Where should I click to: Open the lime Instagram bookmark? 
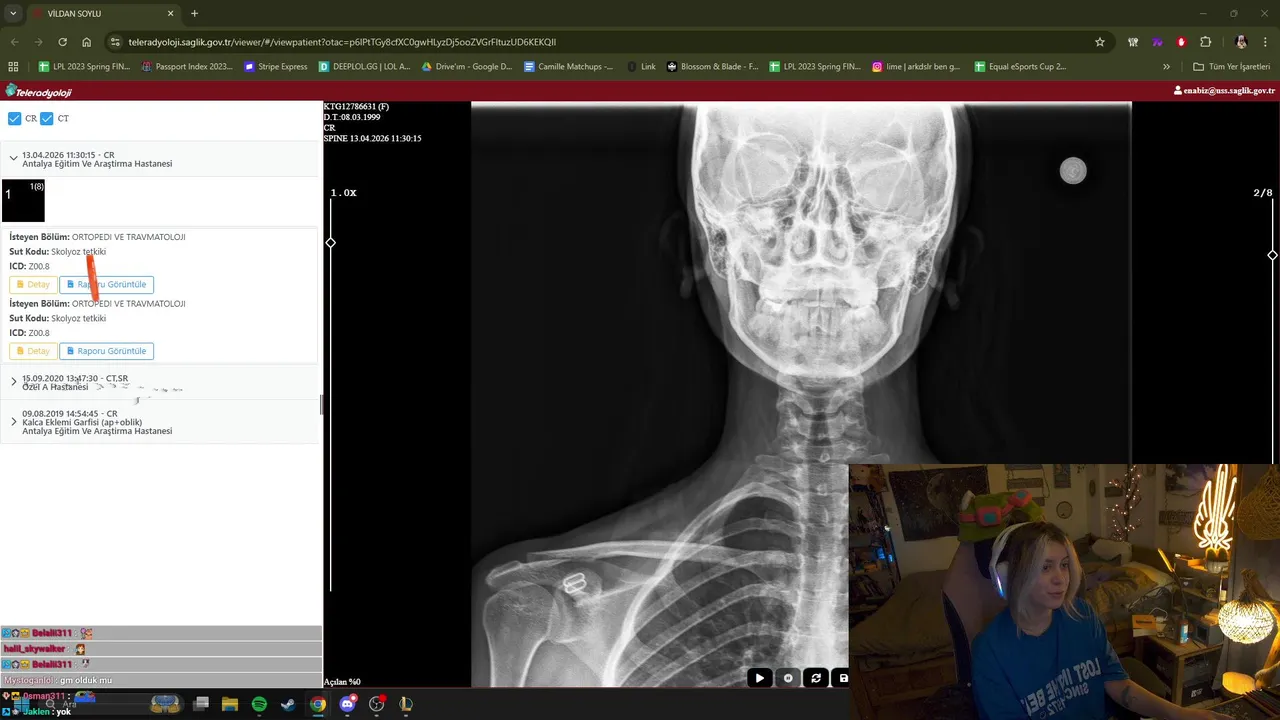[916, 66]
